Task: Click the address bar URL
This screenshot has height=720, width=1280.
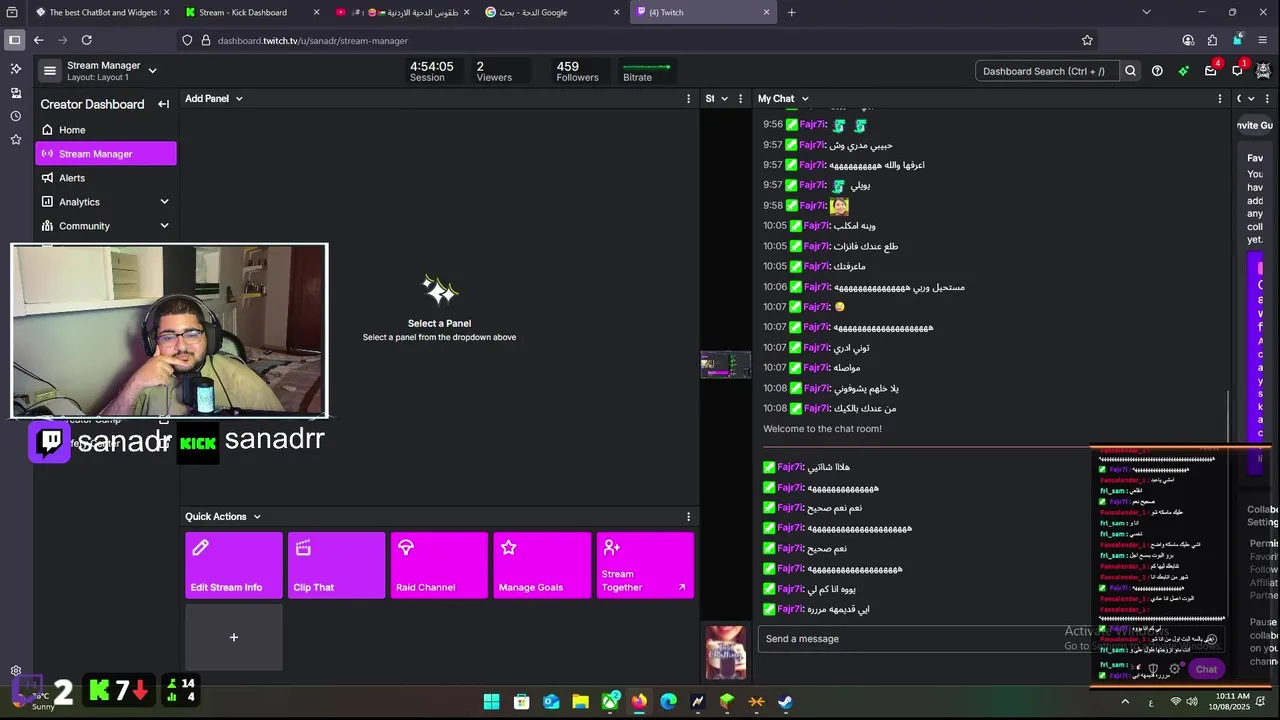Action: point(313,41)
